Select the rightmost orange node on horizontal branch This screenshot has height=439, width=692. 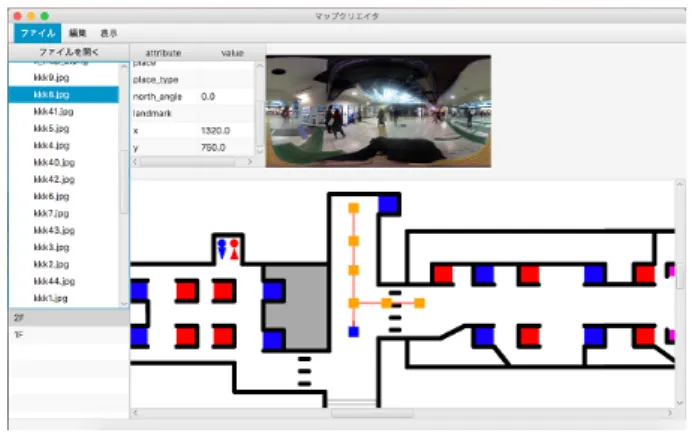(419, 303)
